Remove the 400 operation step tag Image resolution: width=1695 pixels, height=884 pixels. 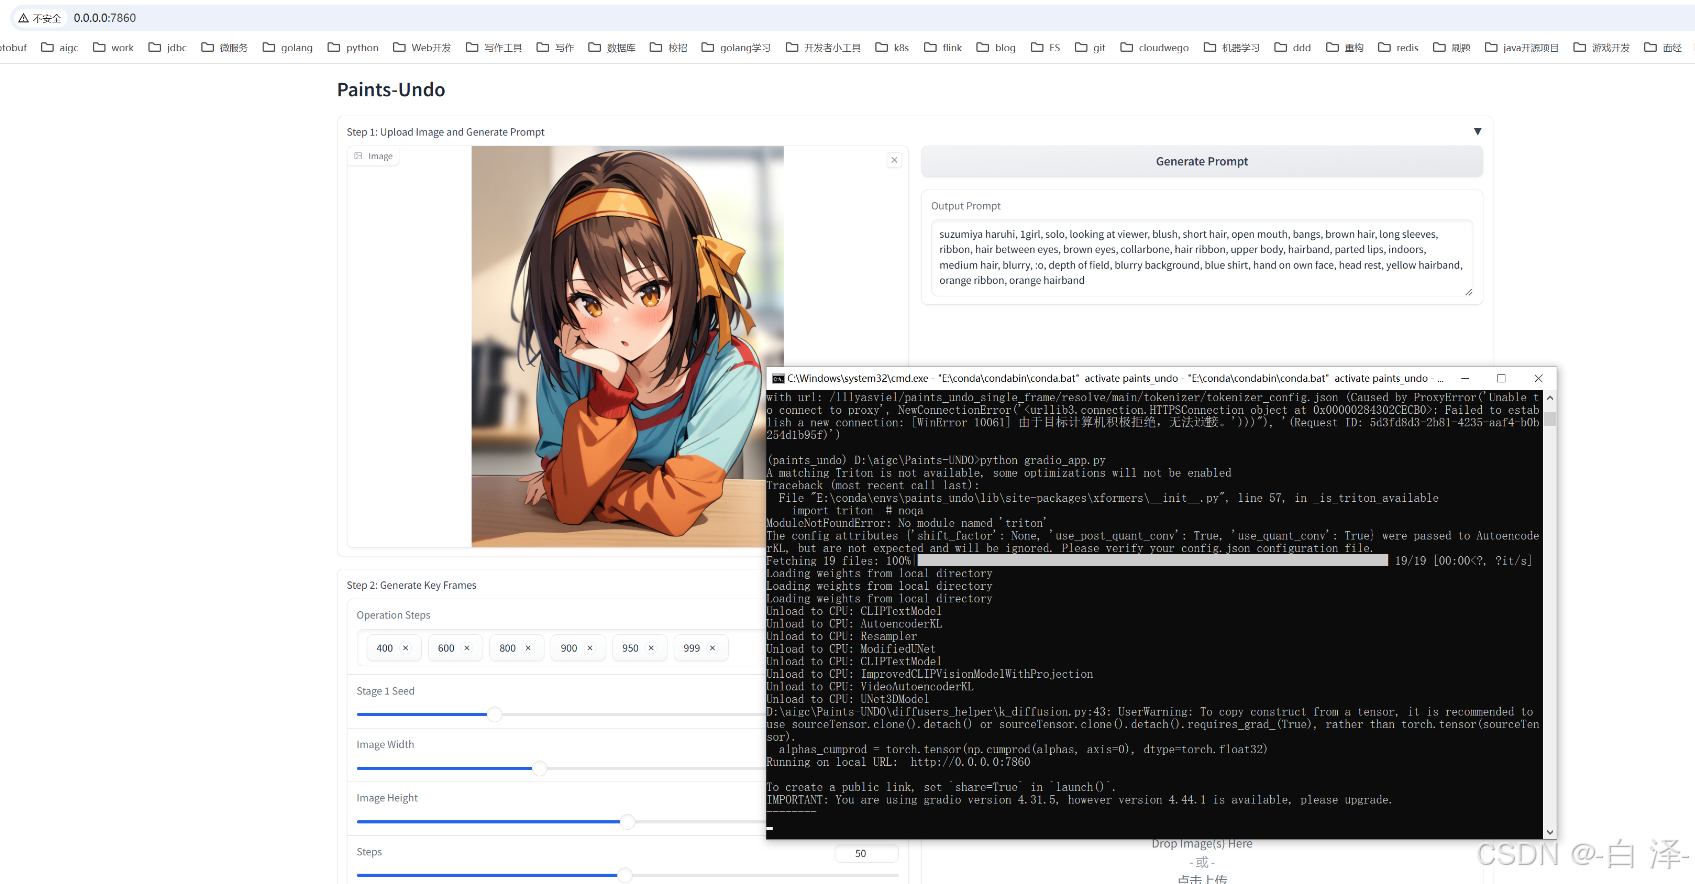tap(405, 648)
